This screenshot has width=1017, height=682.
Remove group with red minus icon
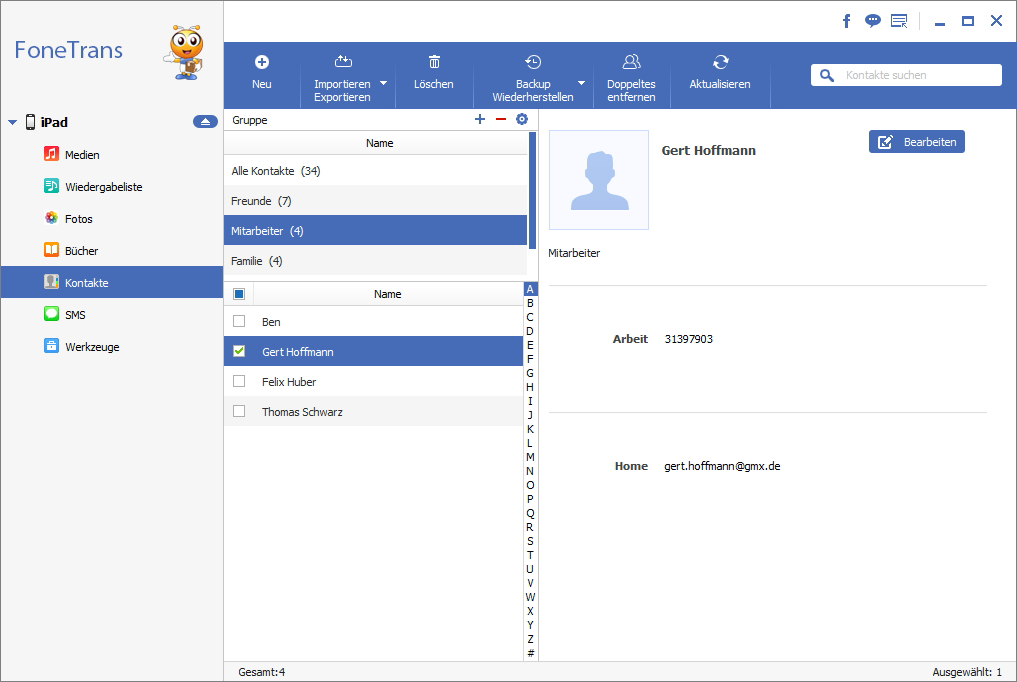pos(501,119)
